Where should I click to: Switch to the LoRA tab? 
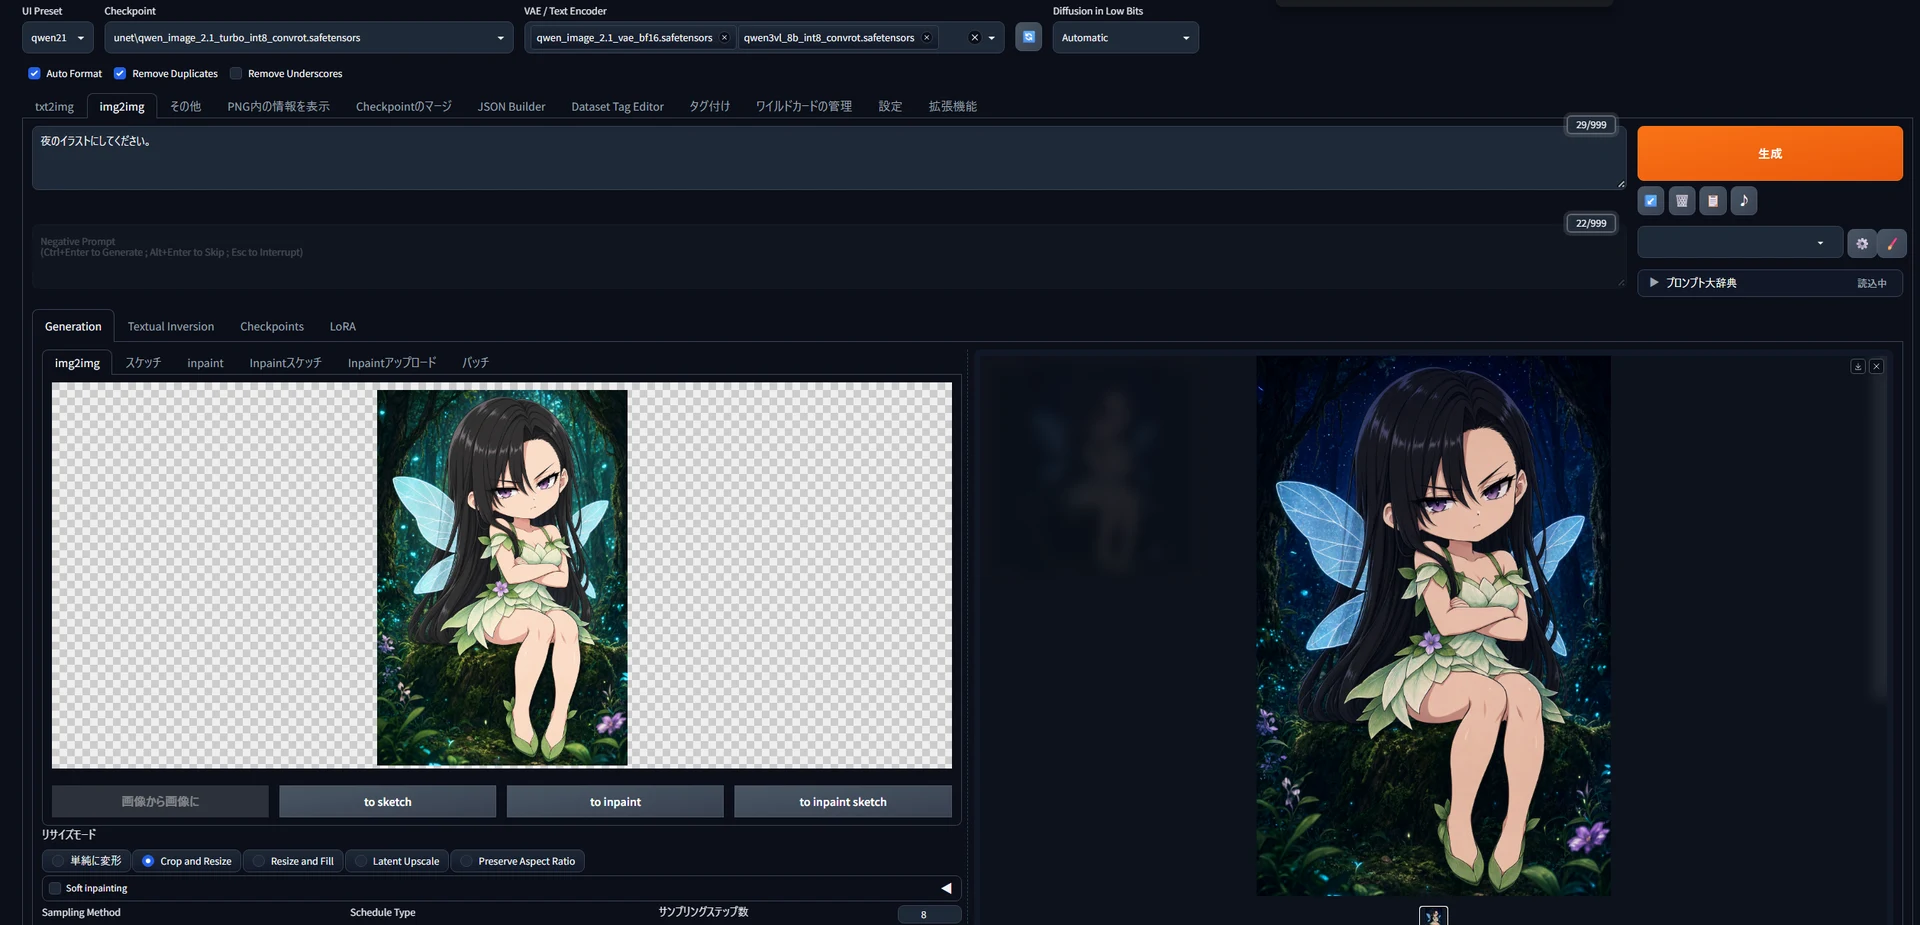[x=343, y=326]
